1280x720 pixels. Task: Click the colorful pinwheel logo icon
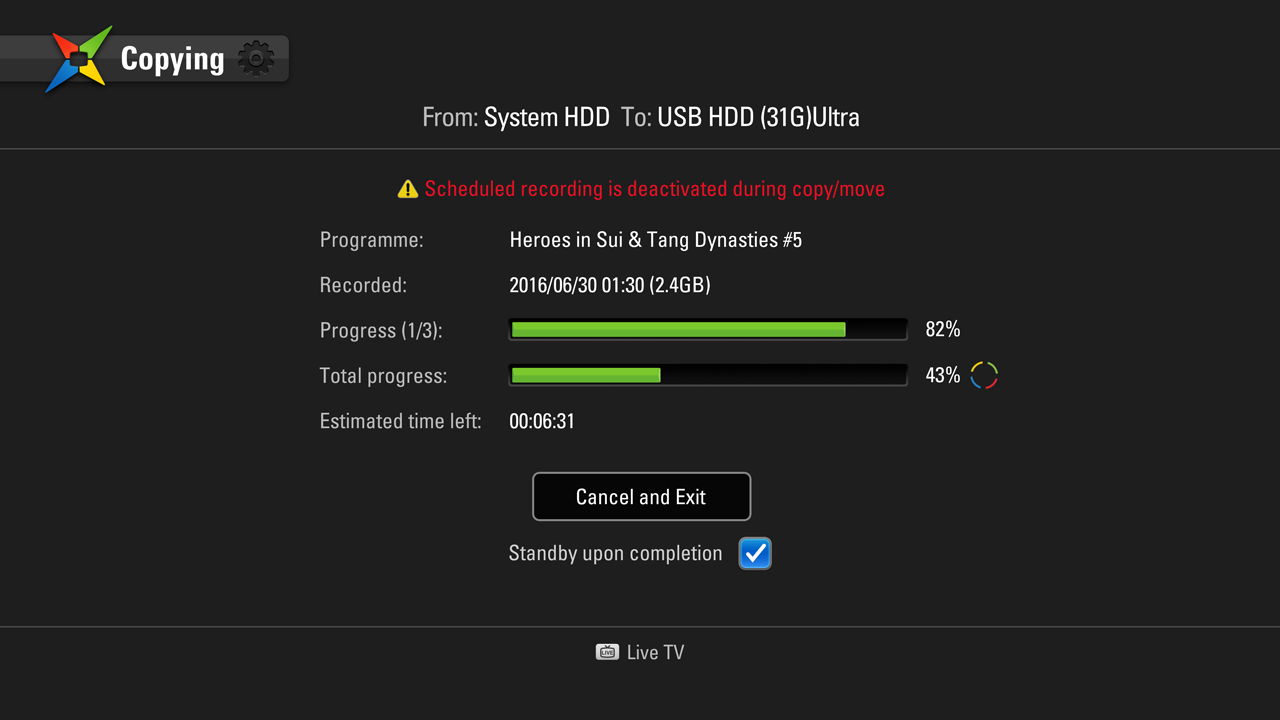[x=79, y=60]
